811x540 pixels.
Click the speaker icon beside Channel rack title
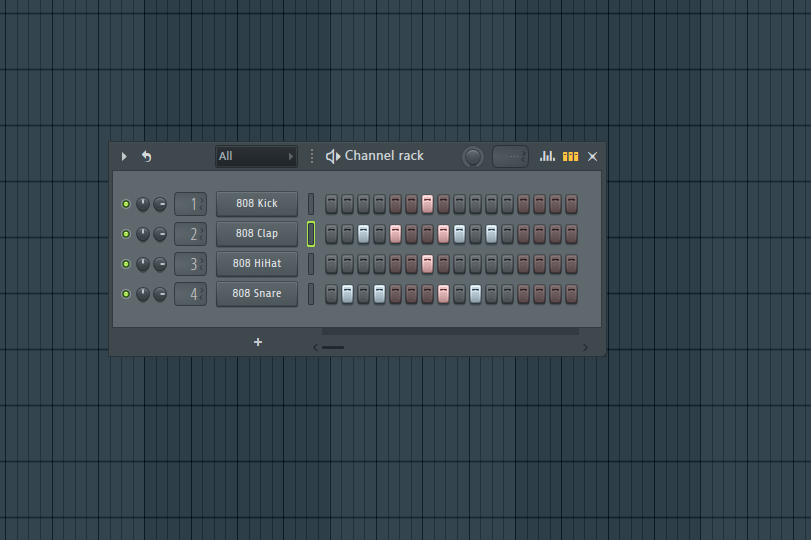coord(333,156)
